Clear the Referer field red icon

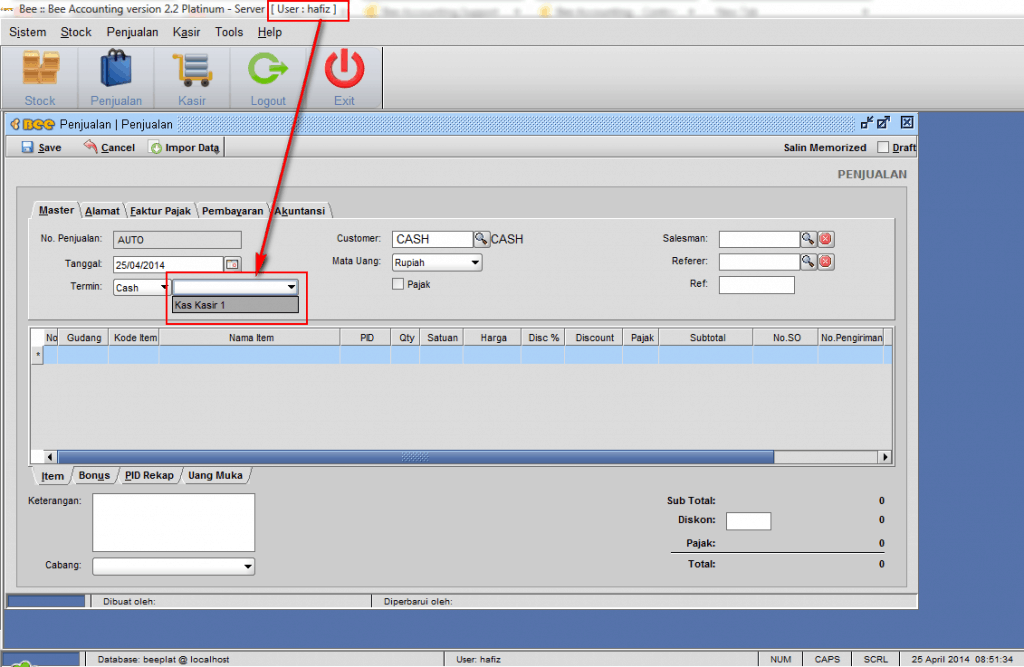pos(825,261)
